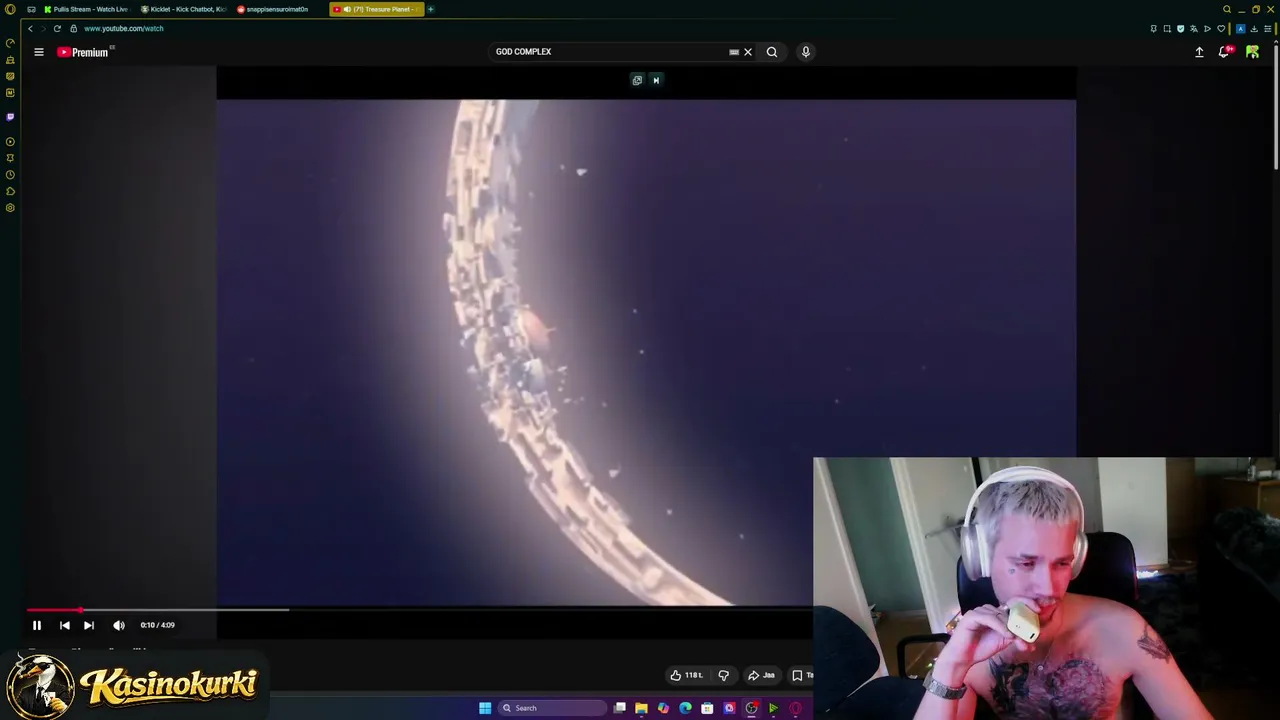
Task: Go to YouTube Premium home logo
Action: (x=84, y=52)
